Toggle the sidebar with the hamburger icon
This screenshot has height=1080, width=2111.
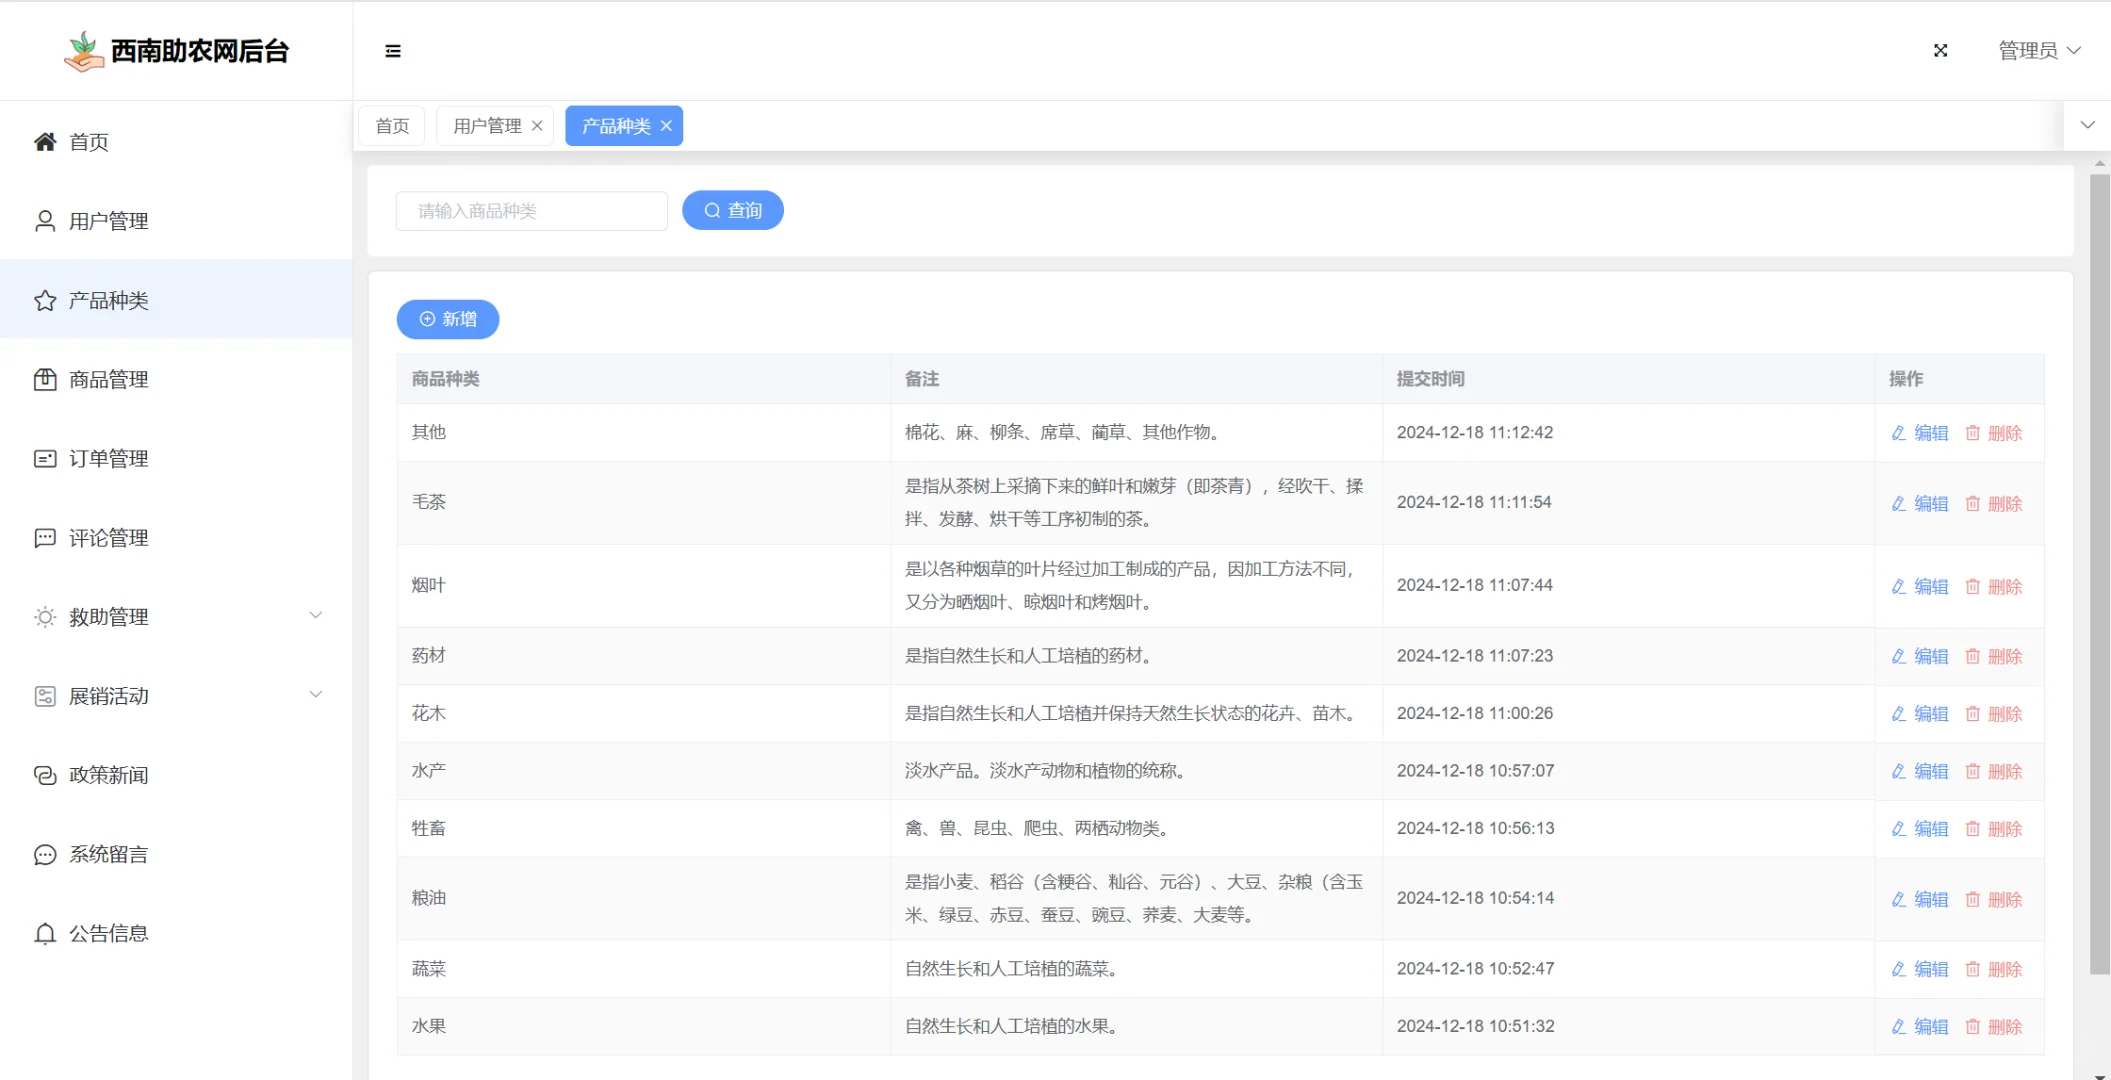point(392,51)
